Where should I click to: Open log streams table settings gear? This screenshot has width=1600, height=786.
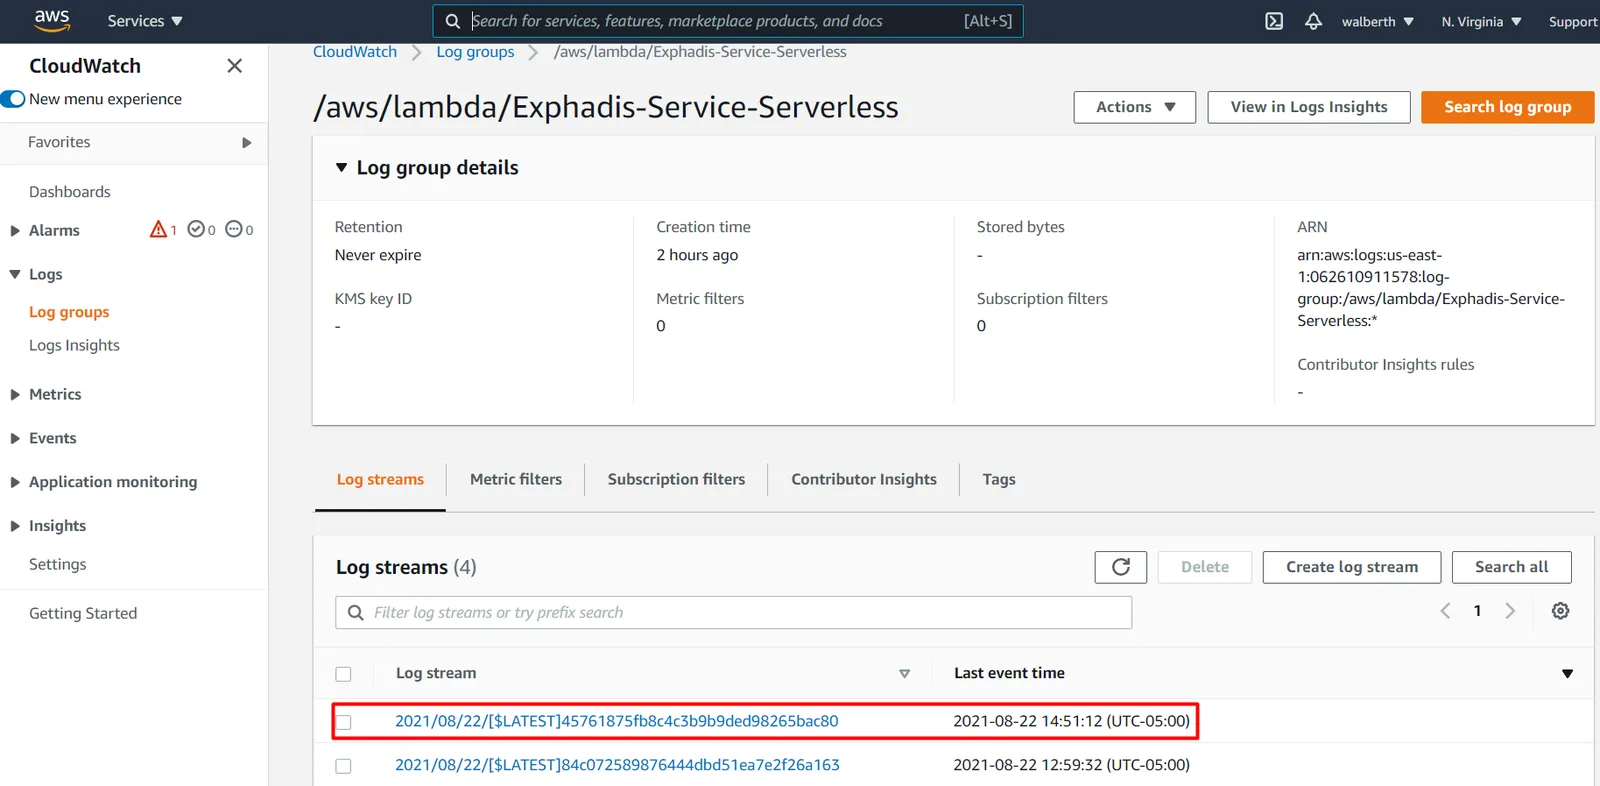1560,611
